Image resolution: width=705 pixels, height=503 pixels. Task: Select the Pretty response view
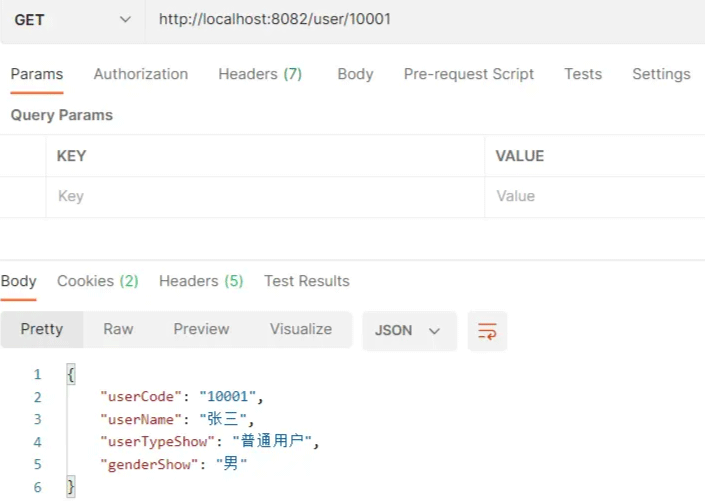(42, 329)
